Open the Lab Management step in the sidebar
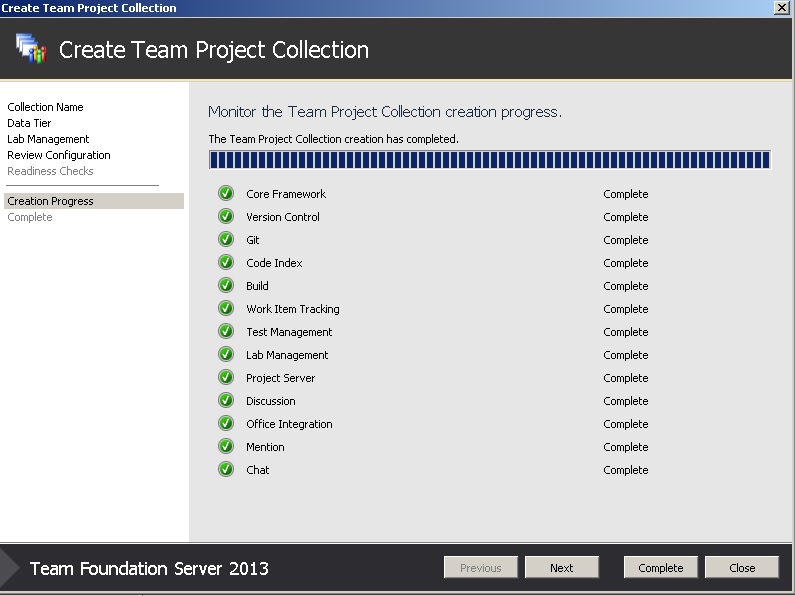The image size is (795, 596). [48, 139]
